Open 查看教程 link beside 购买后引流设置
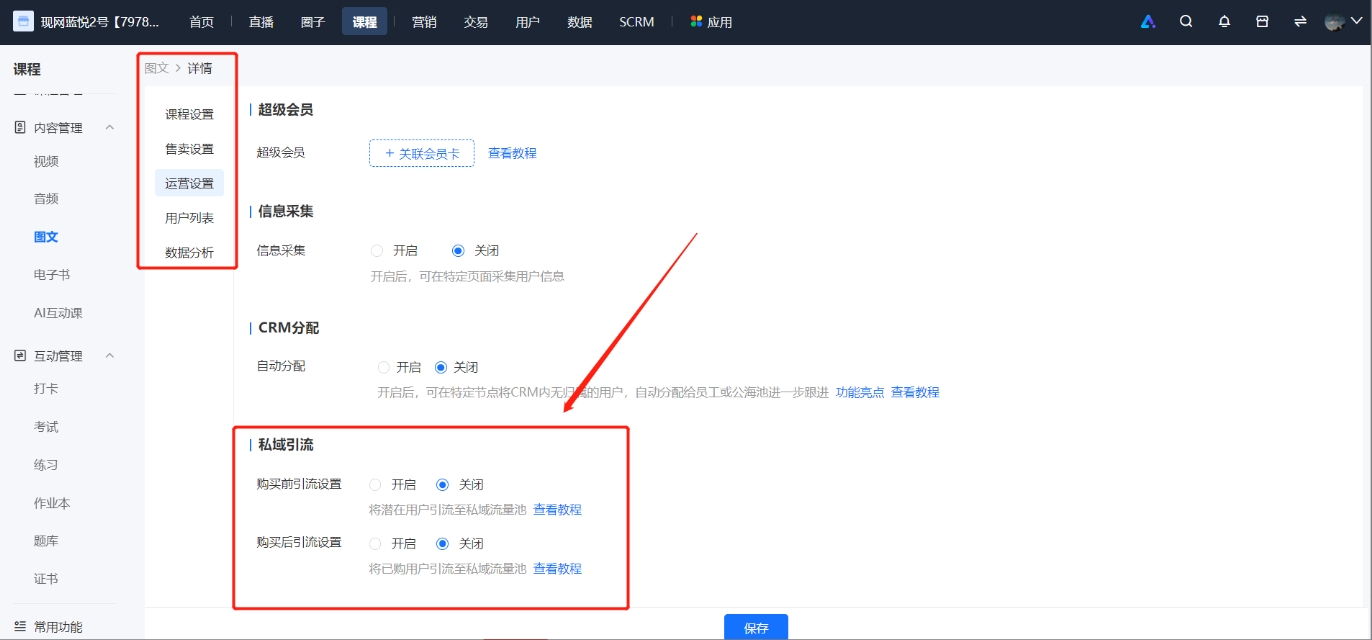This screenshot has width=1372, height=640. pos(557,568)
